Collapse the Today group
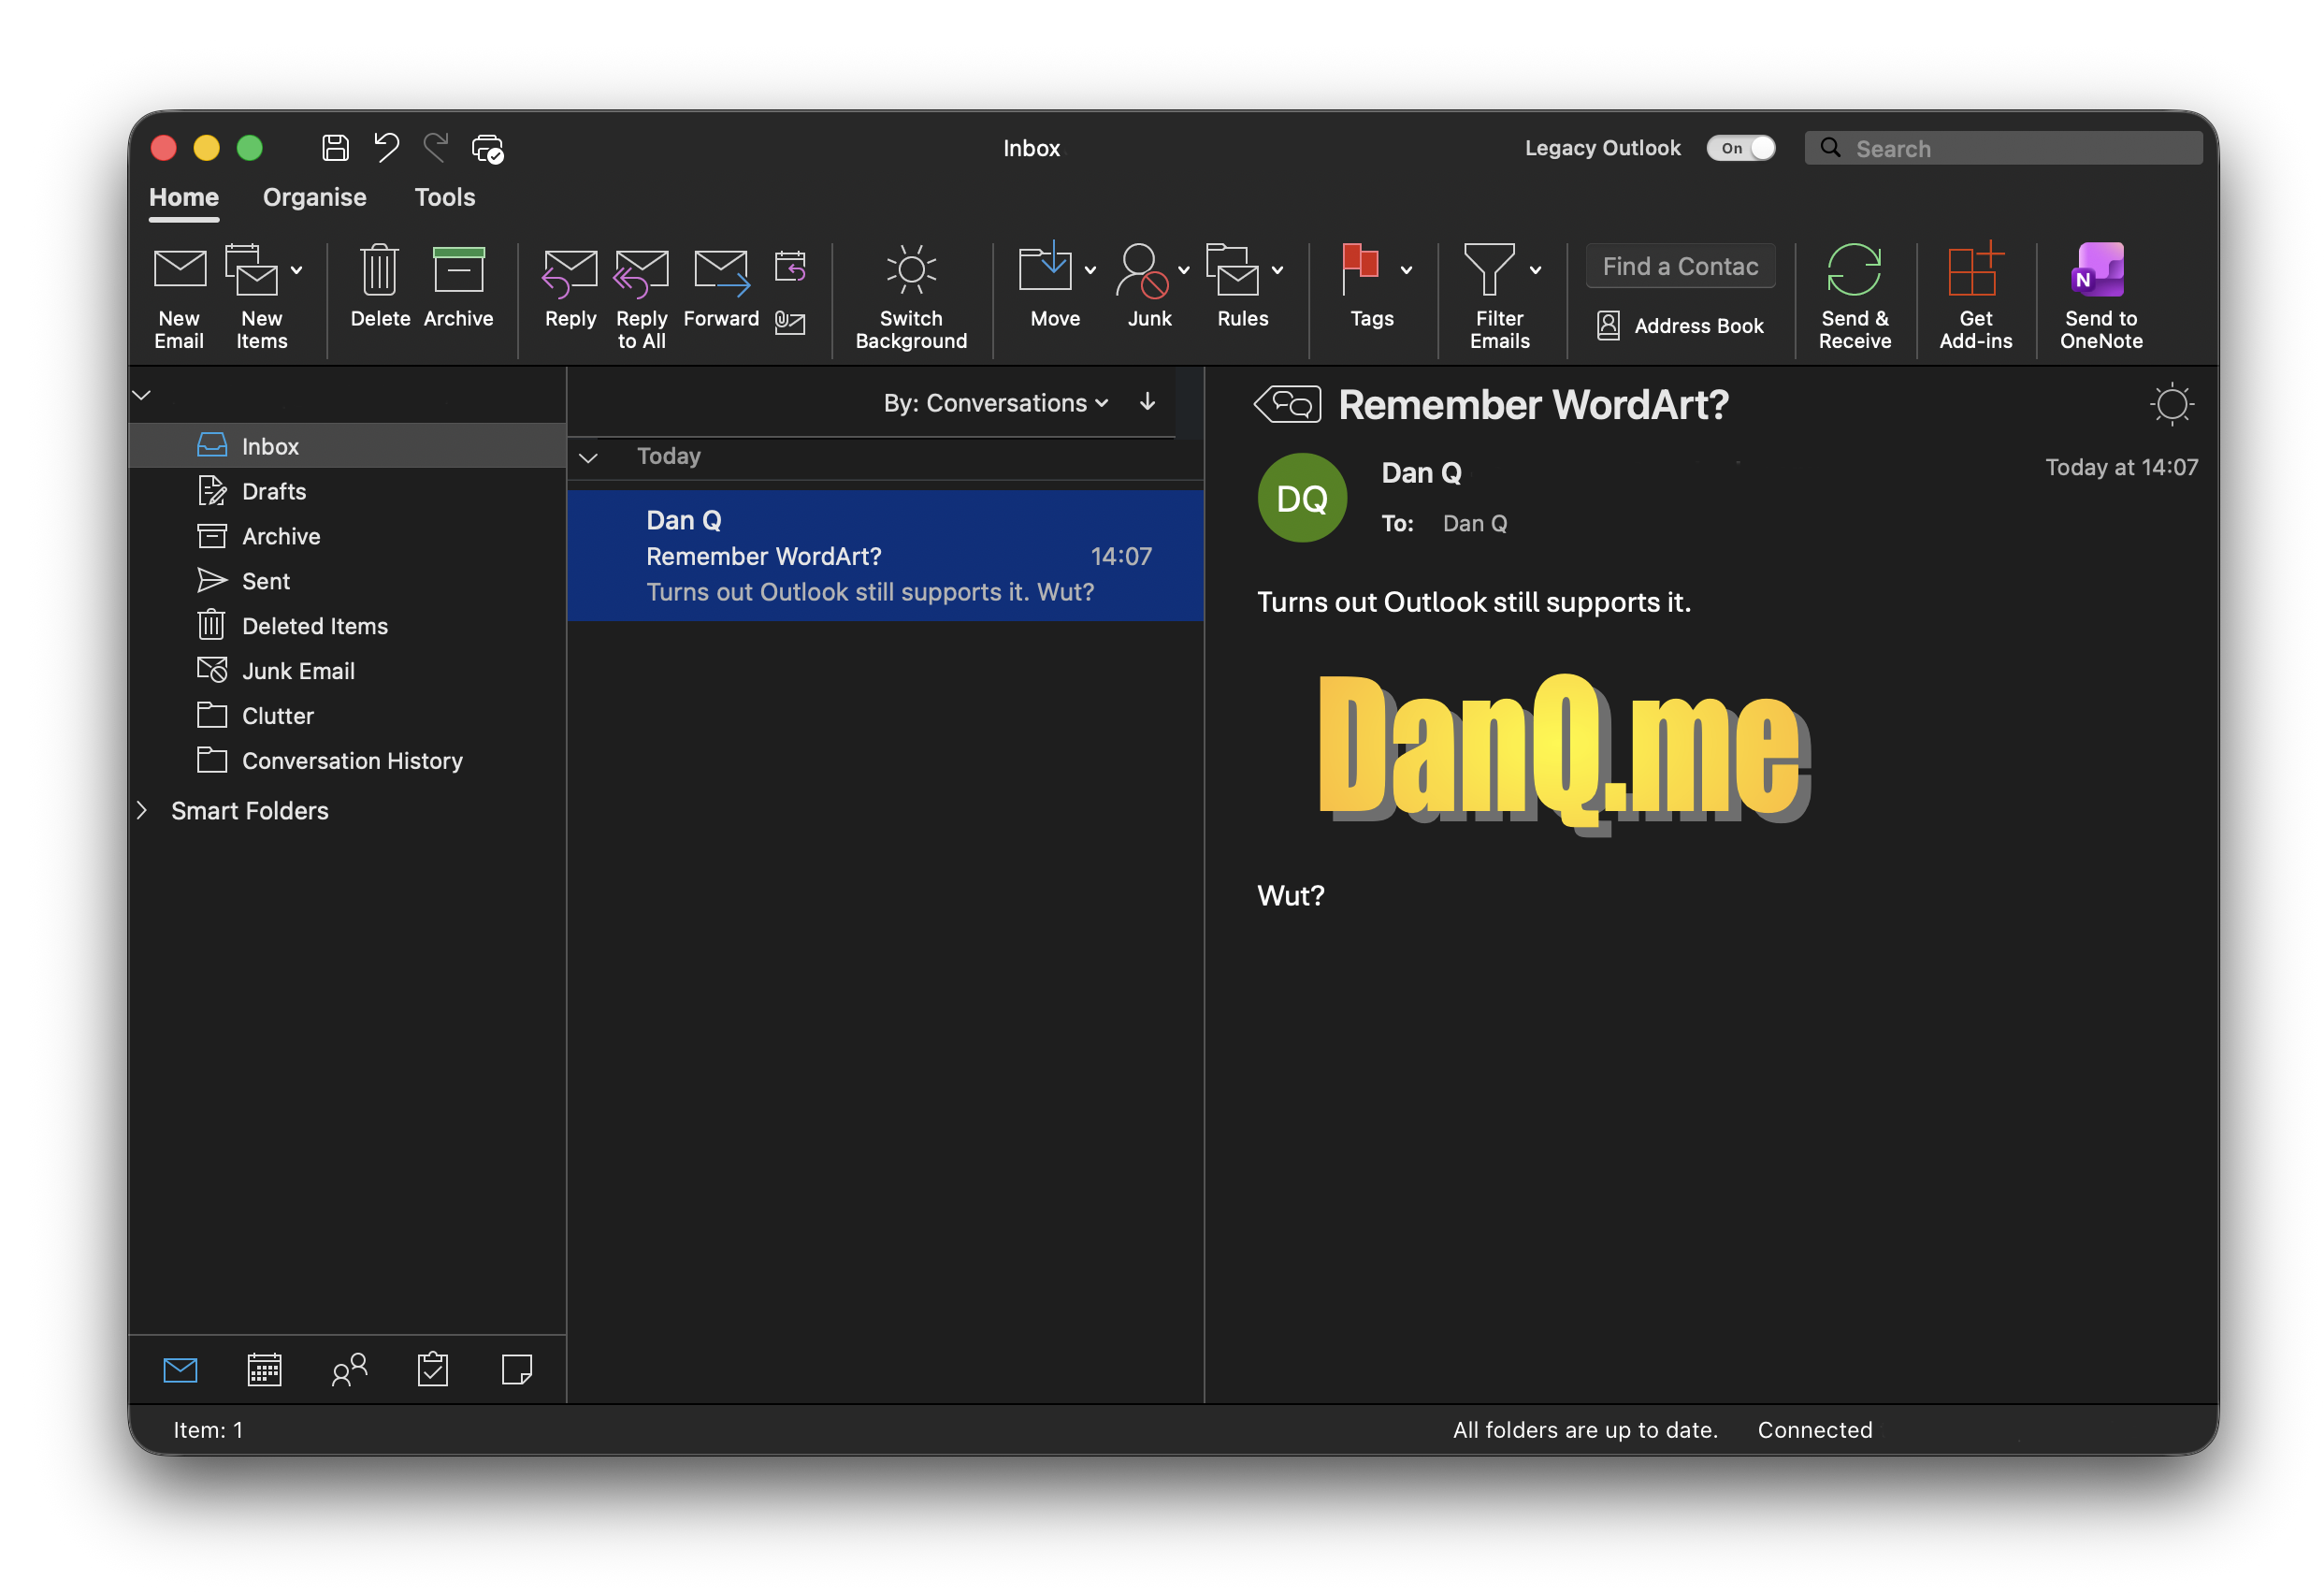This screenshot has width=2324, height=1594. [588, 458]
